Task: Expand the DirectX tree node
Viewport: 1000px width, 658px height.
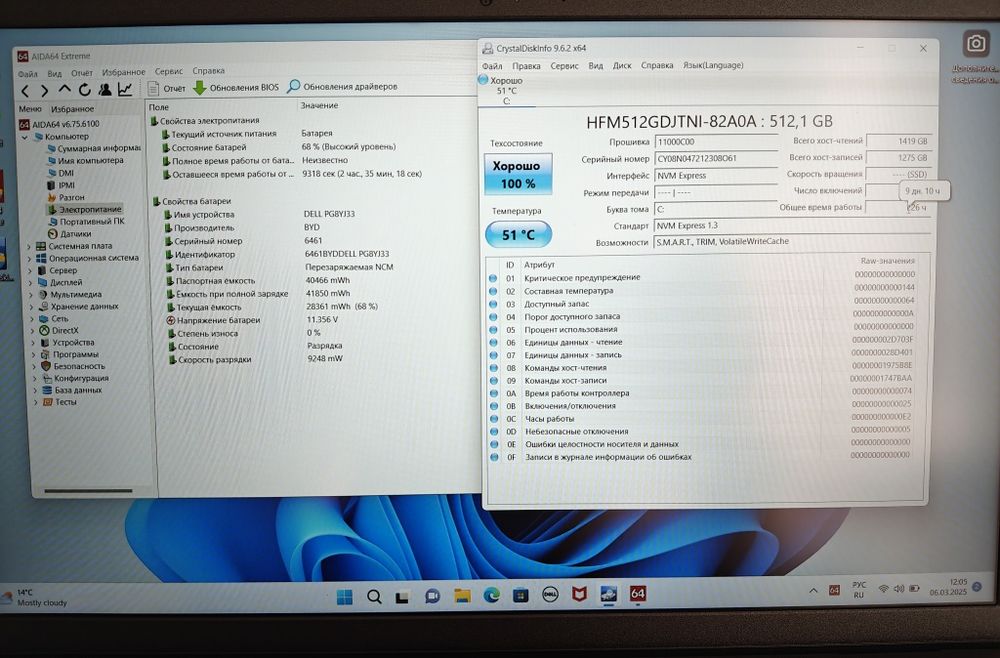Action: point(33,331)
